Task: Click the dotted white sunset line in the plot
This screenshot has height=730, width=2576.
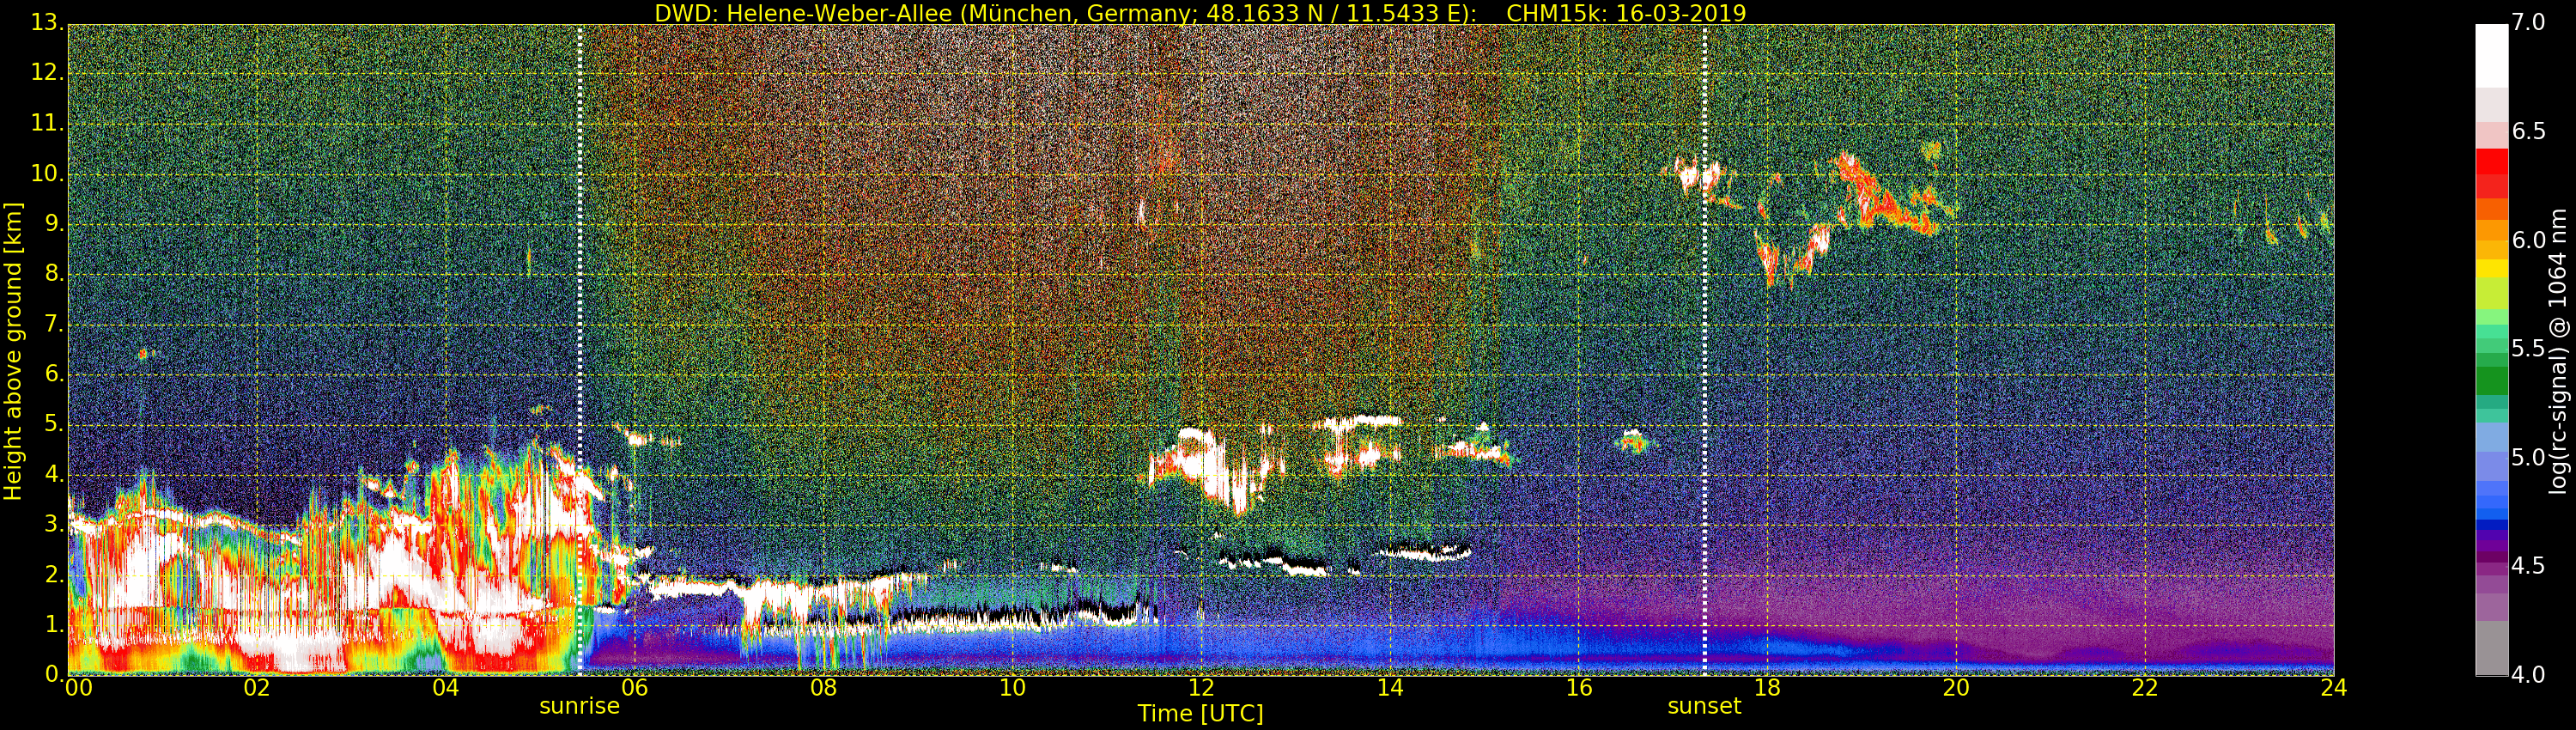Action: coord(1705,350)
